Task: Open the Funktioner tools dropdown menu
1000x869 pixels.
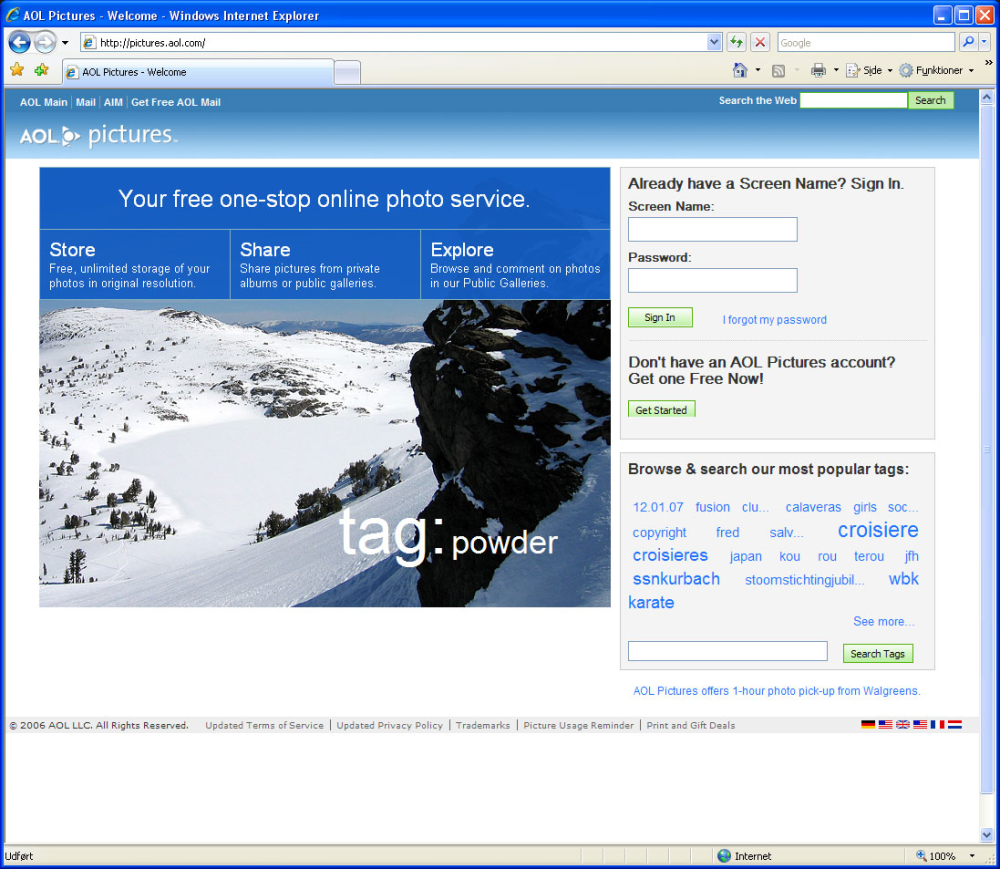Action: click(937, 70)
